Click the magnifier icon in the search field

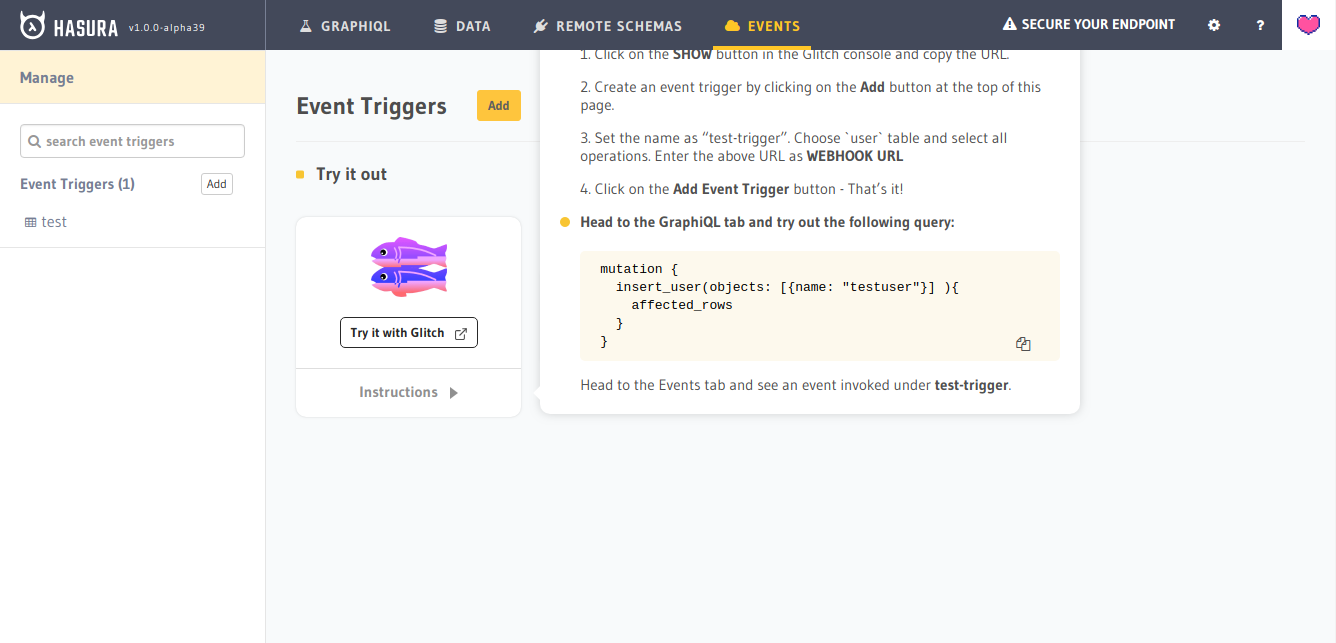(34, 141)
